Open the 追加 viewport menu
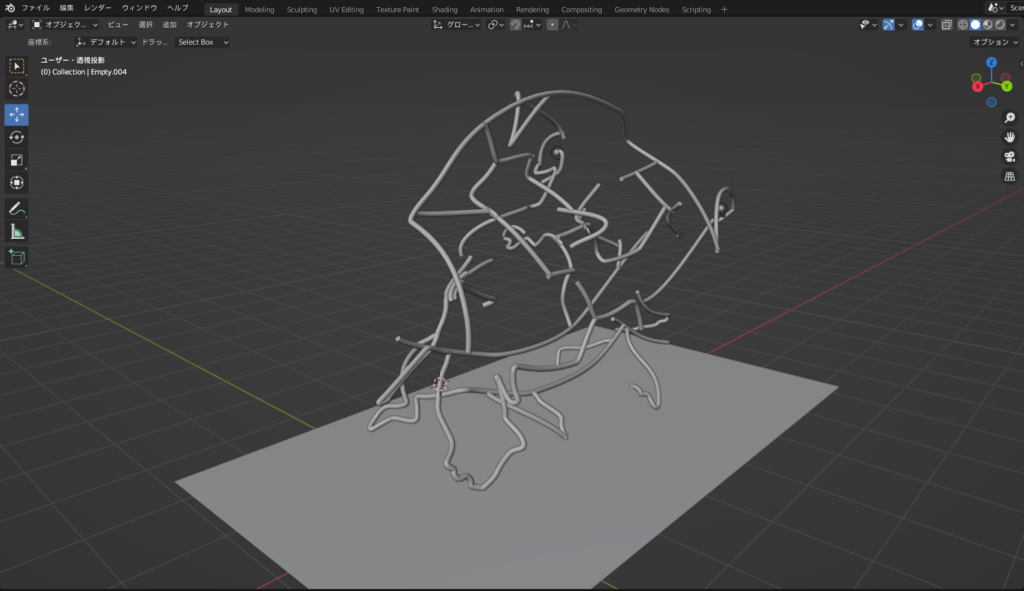 (170, 25)
